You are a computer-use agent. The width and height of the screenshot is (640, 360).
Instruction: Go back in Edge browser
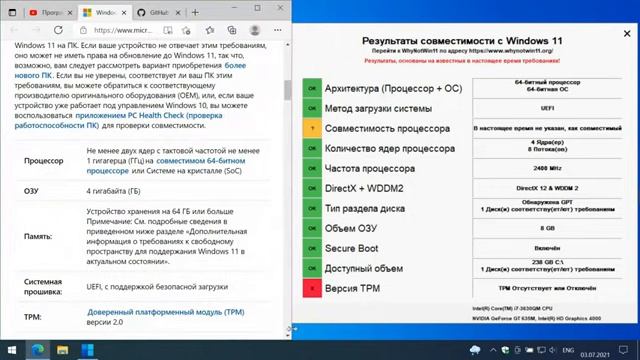pos(14,30)
